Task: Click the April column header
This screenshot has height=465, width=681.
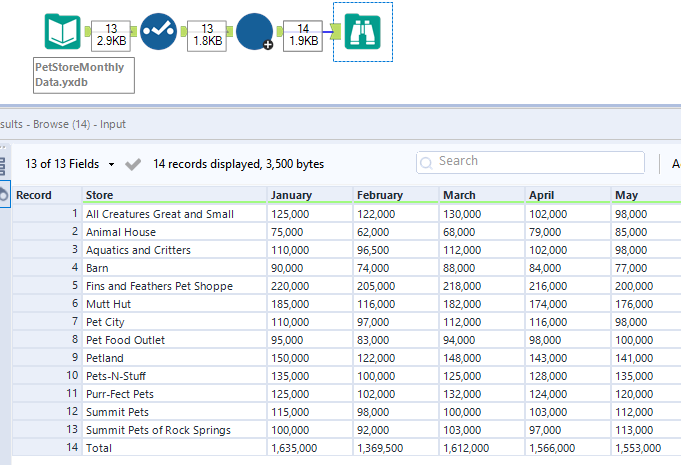Action: (541, 195)
